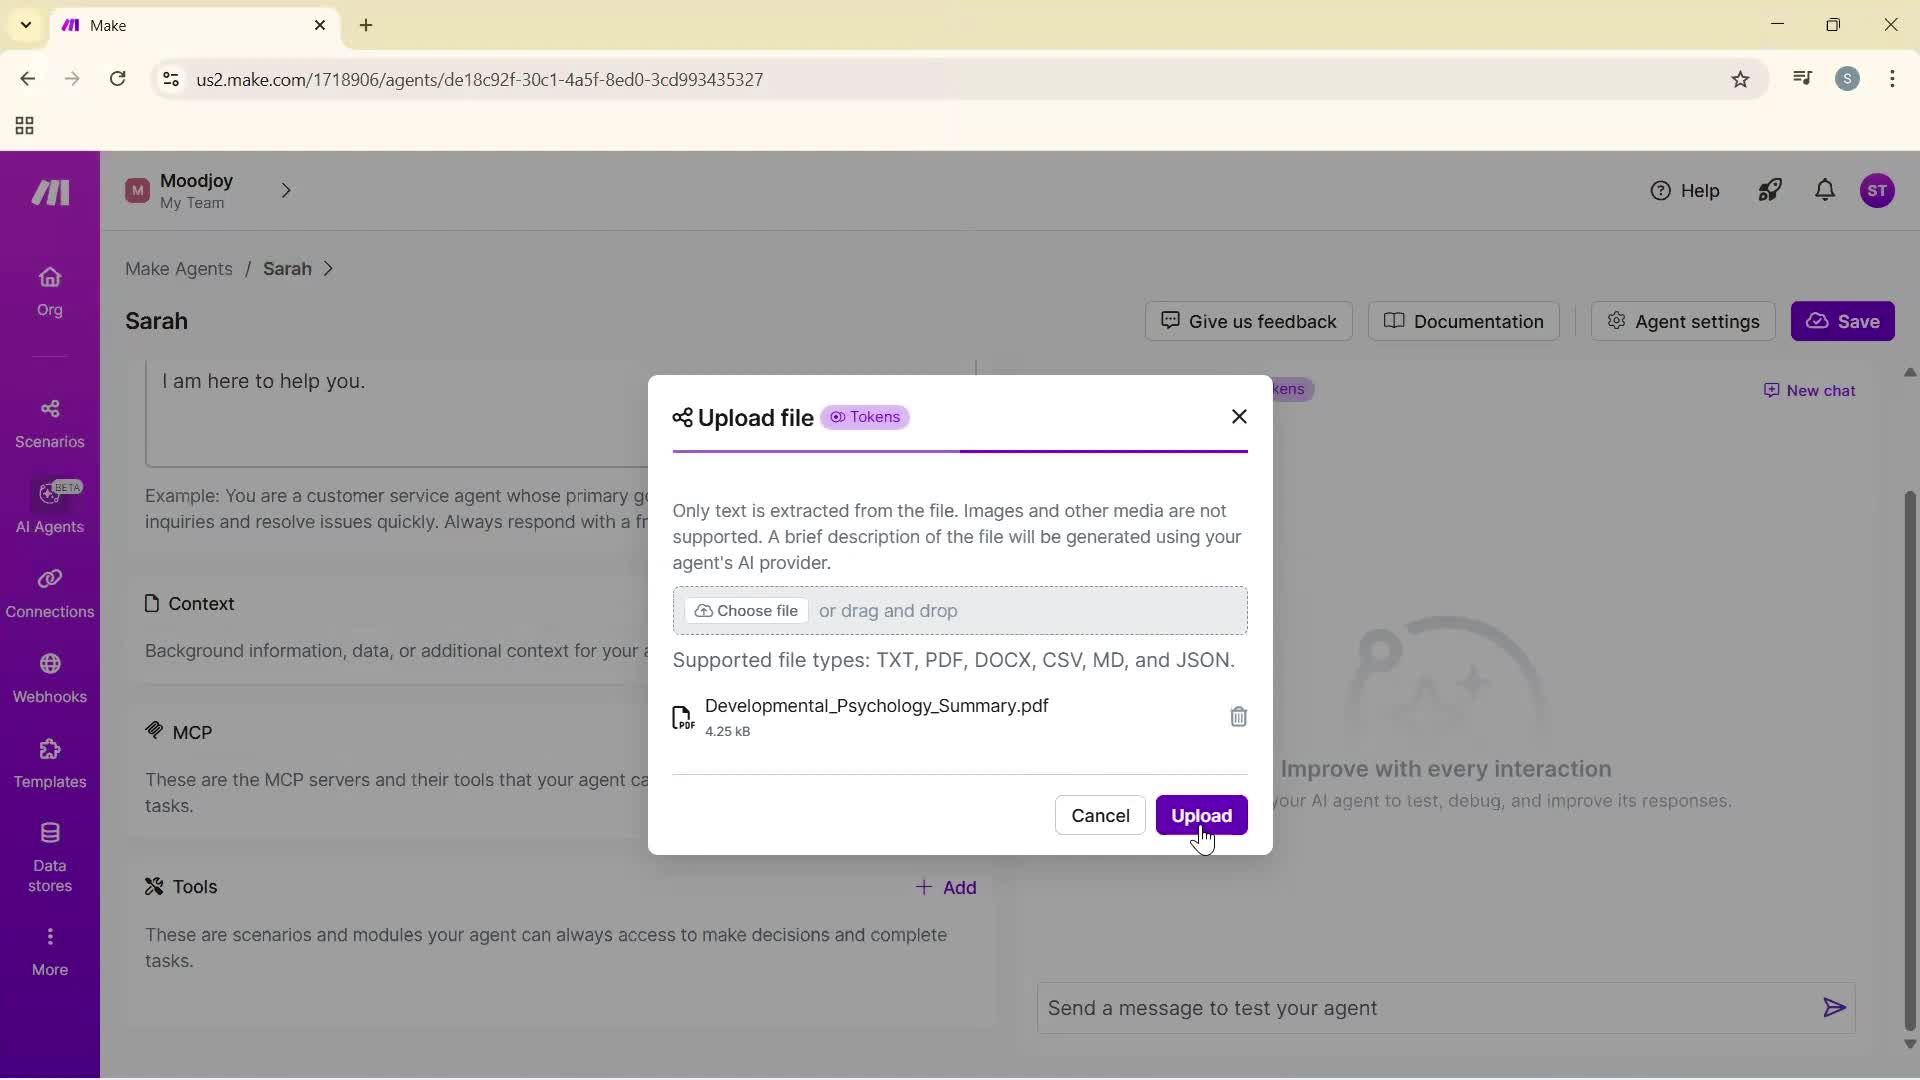Open Connections in the sidebar
The height and width of the screenshot is (1080, 1920).
(49, 593)
